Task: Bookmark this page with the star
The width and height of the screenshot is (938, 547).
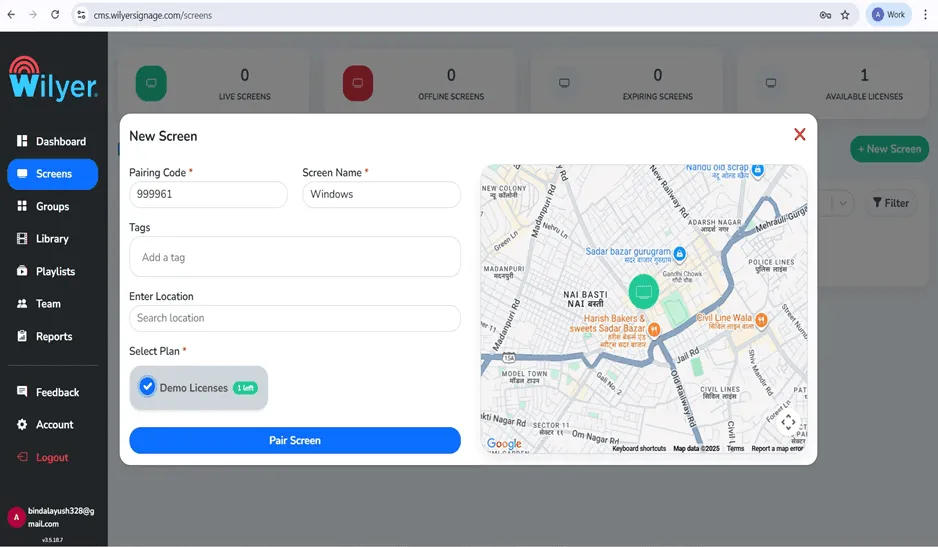Action: pyautogui.click(x=845, y=15)
